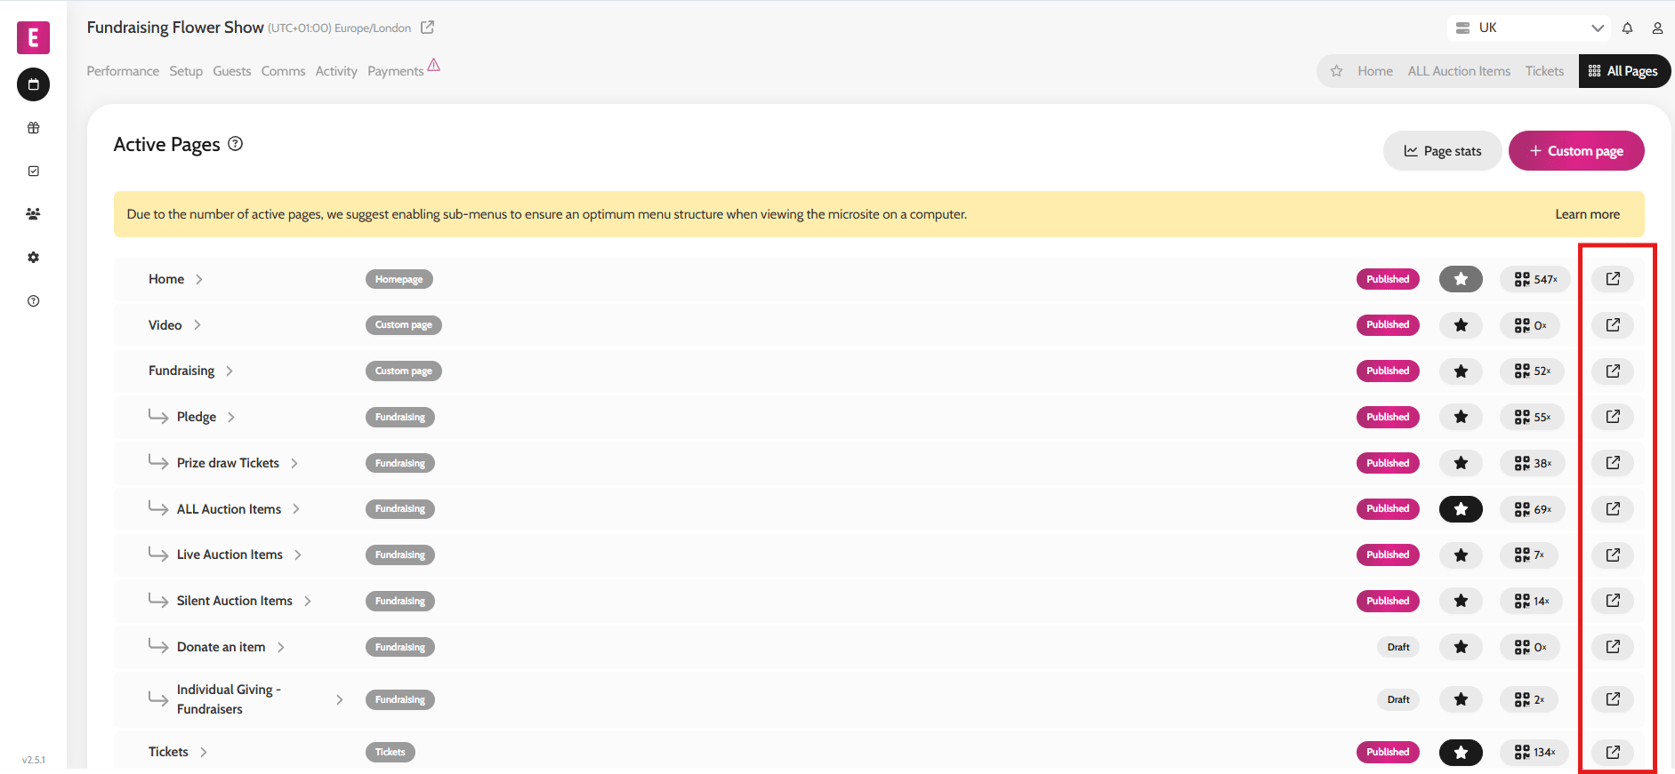The height and width of the screenshot is (774, 1675).
Task: Open the notifications bell
Action: coord(1627,28)
